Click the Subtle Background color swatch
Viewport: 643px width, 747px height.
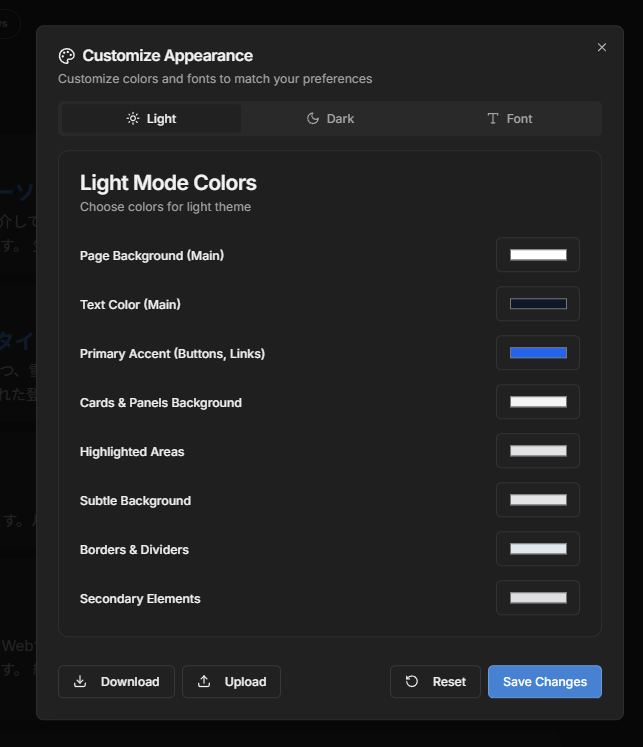pyautogui.click(x=538, y=500)
